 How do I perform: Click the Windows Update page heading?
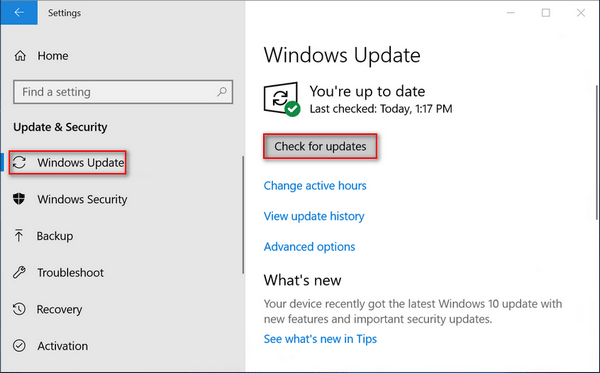(342, 55)
